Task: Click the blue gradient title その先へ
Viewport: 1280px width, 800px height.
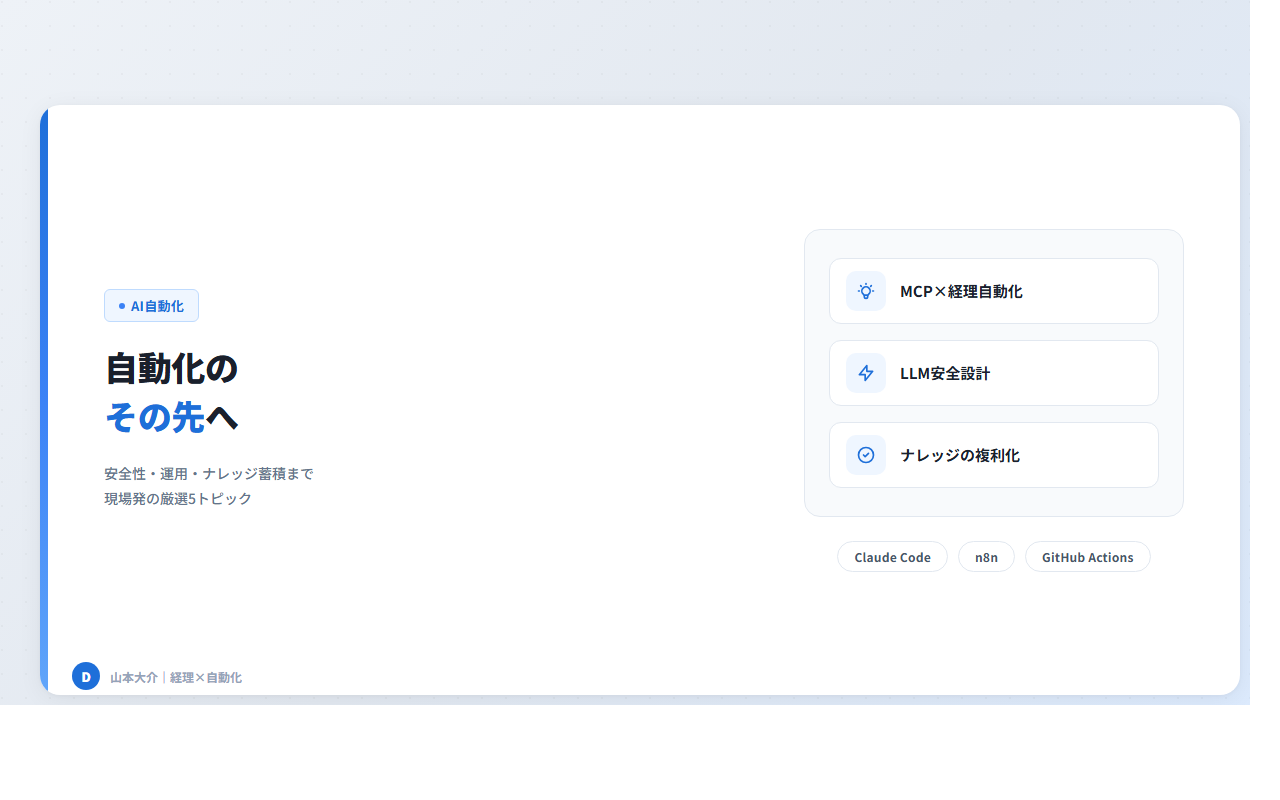Action: (171, 417)
